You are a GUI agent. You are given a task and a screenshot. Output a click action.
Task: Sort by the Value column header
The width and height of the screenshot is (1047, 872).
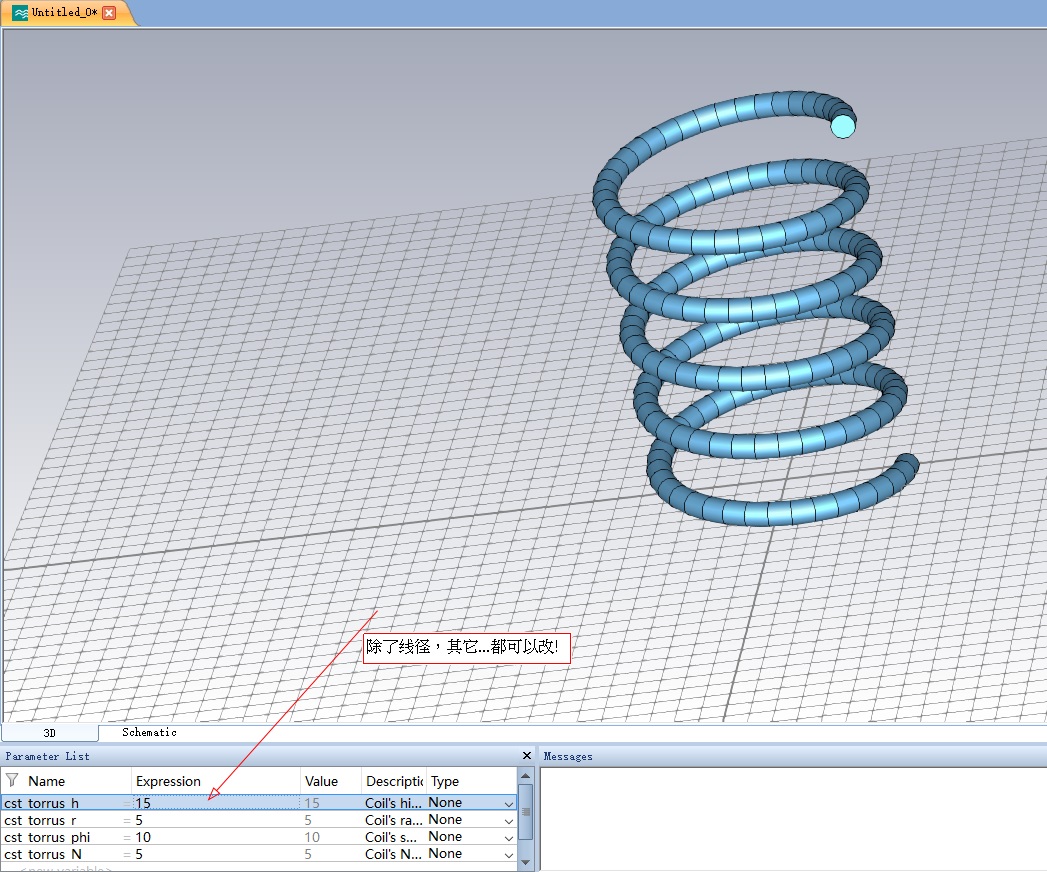pos(321,781)
